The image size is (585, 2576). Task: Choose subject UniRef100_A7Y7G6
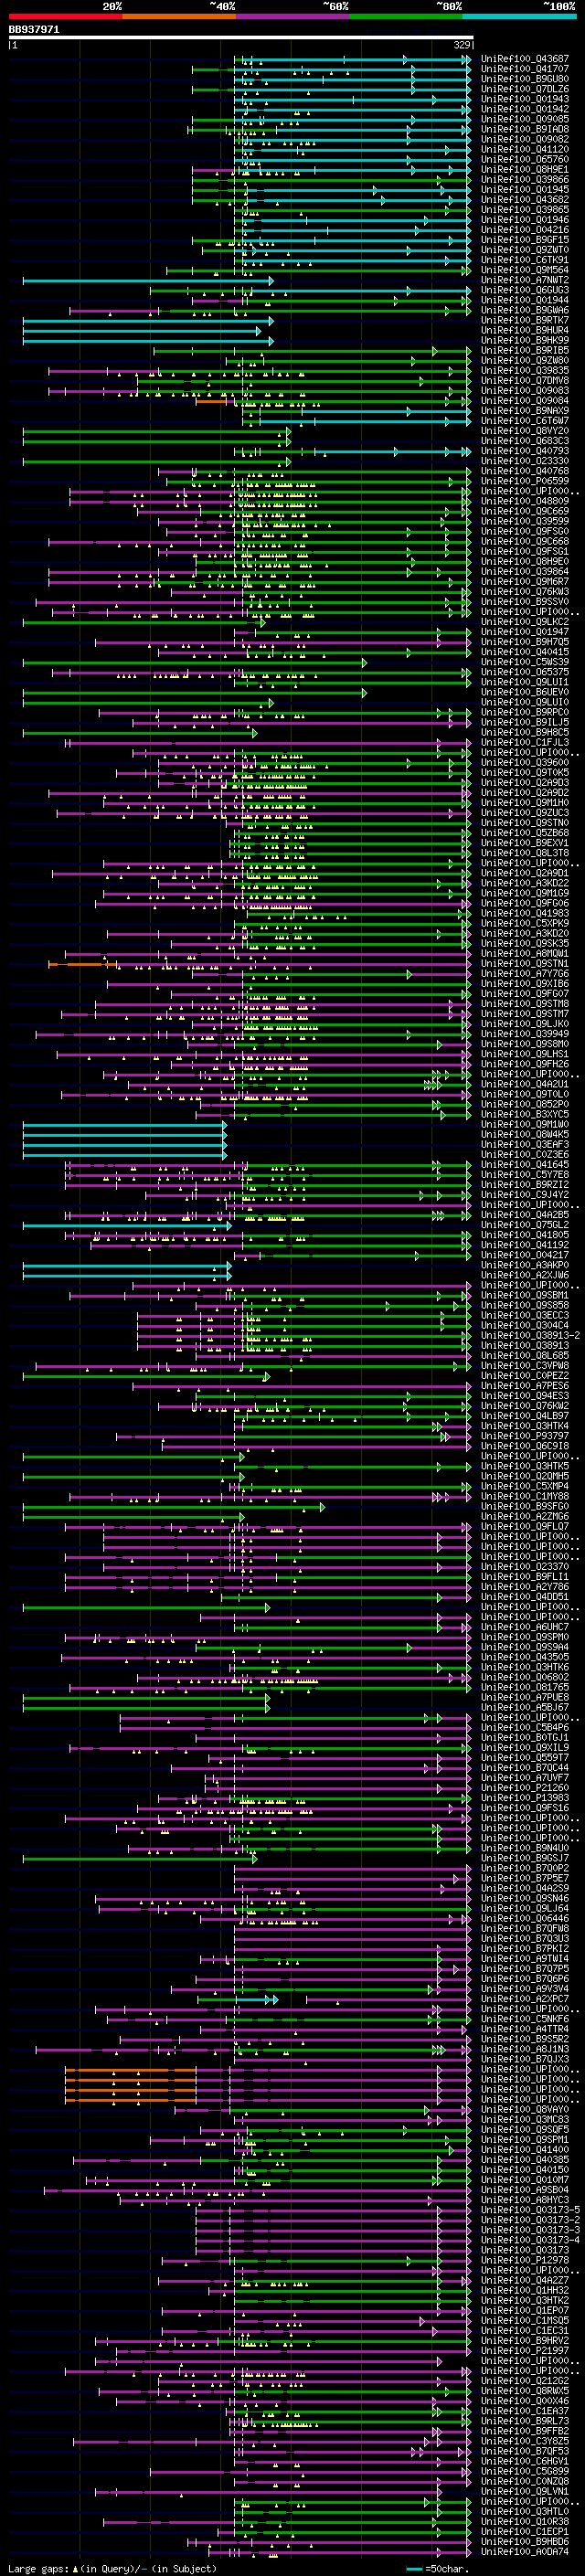pos(525,973)
